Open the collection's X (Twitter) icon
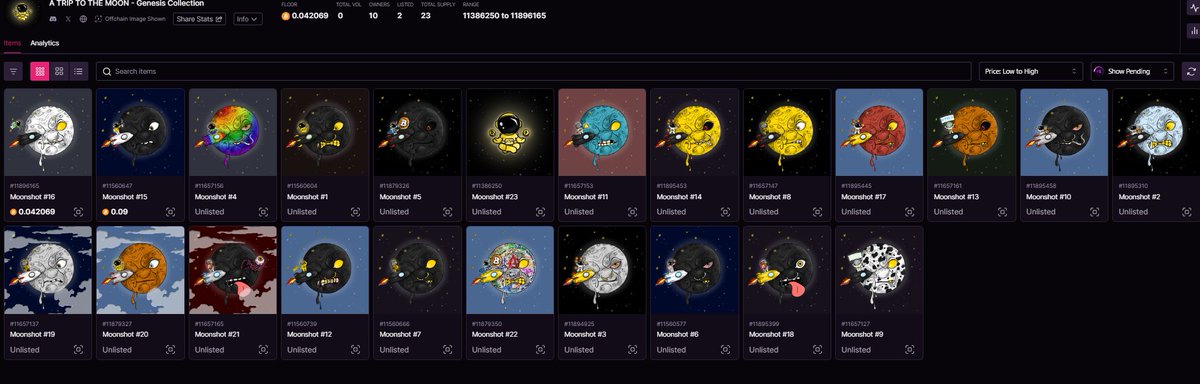 pyautogui.click(x=68, y=19)
